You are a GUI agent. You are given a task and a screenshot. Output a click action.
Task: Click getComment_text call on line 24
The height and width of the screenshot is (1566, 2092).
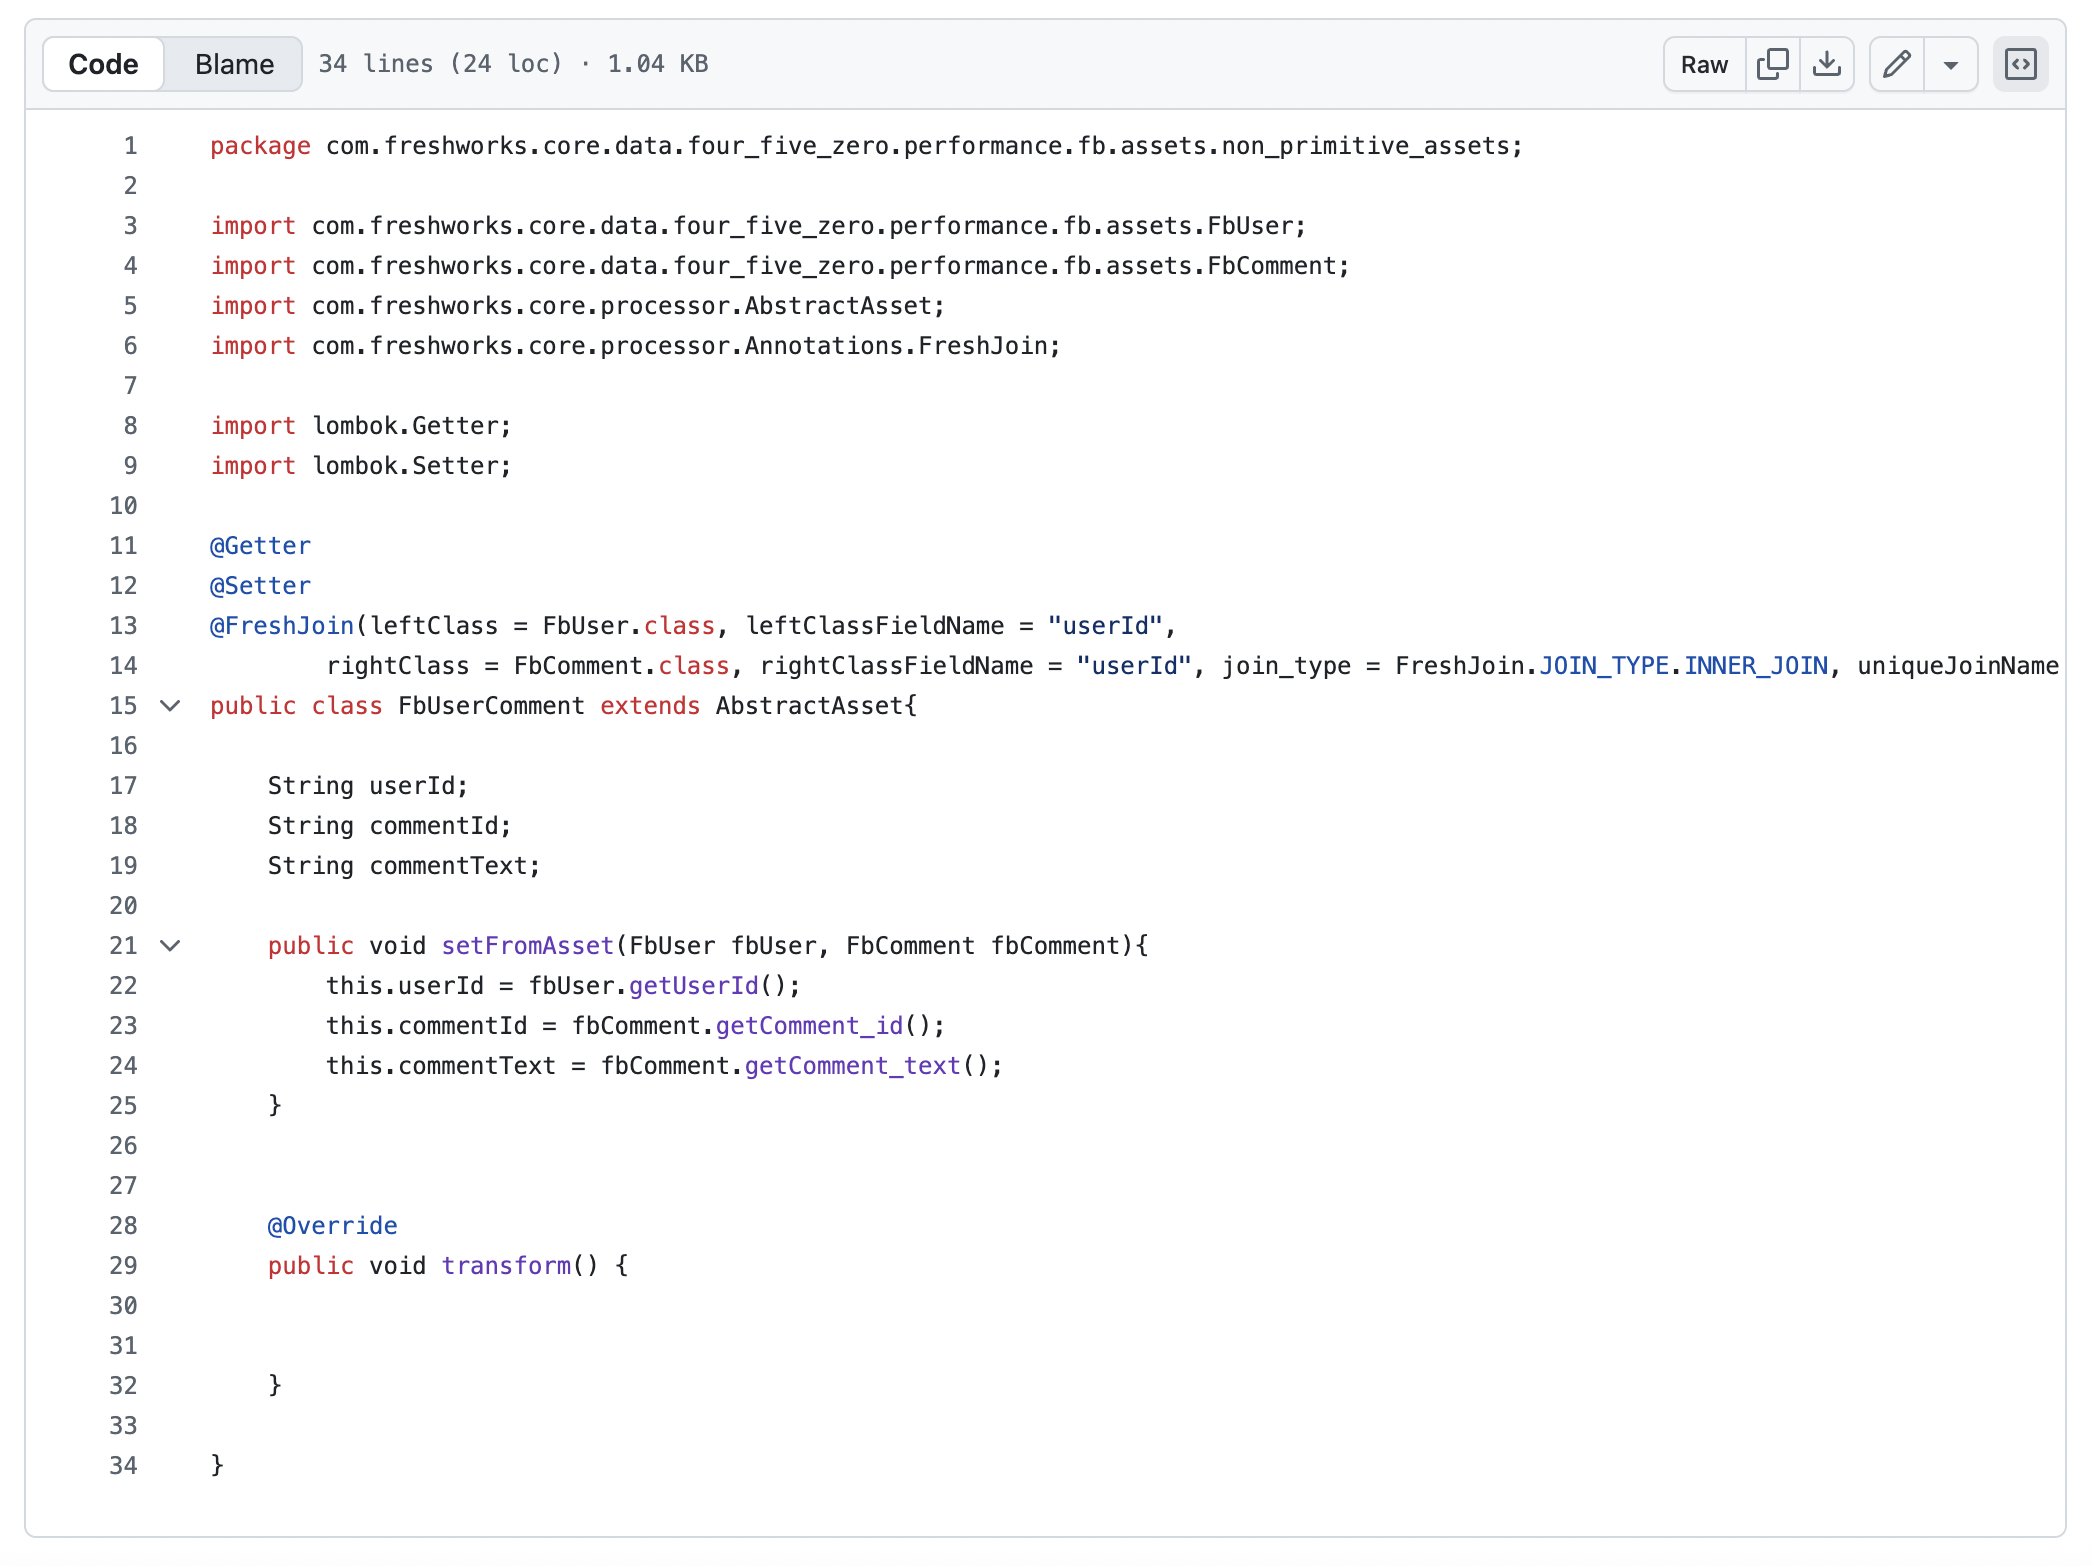pos(853,1066)
